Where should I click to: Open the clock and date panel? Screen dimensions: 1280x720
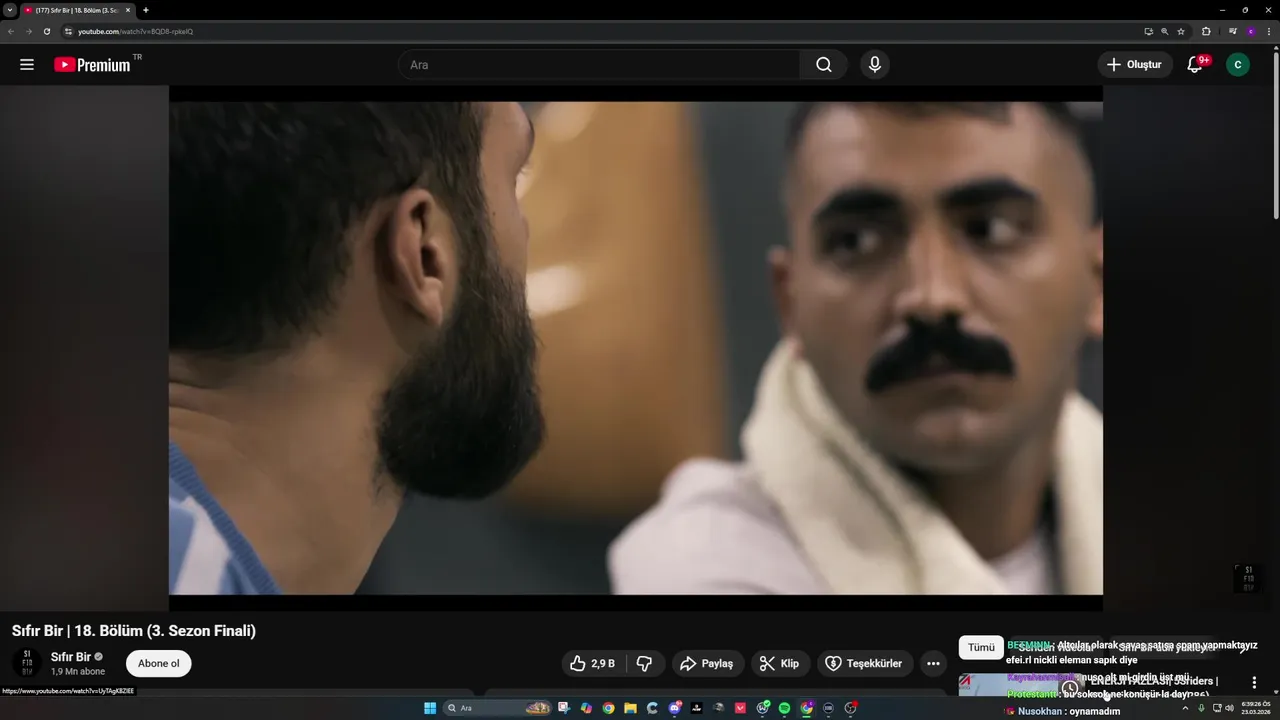pos(1255,708)
